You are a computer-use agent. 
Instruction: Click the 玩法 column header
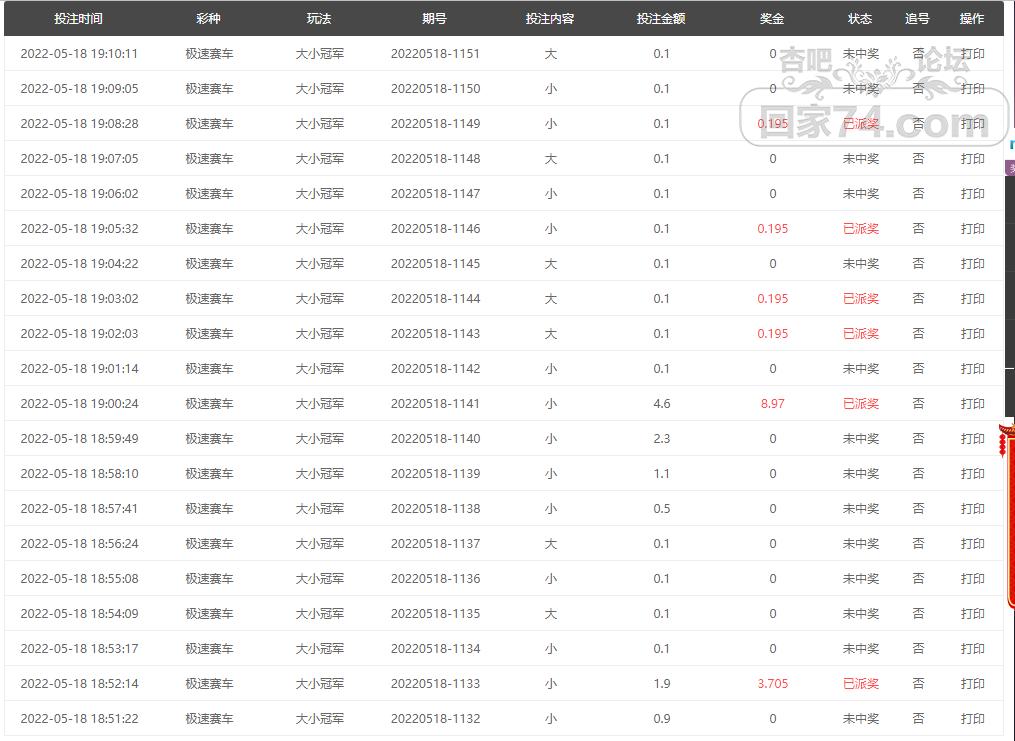[319, 19]
